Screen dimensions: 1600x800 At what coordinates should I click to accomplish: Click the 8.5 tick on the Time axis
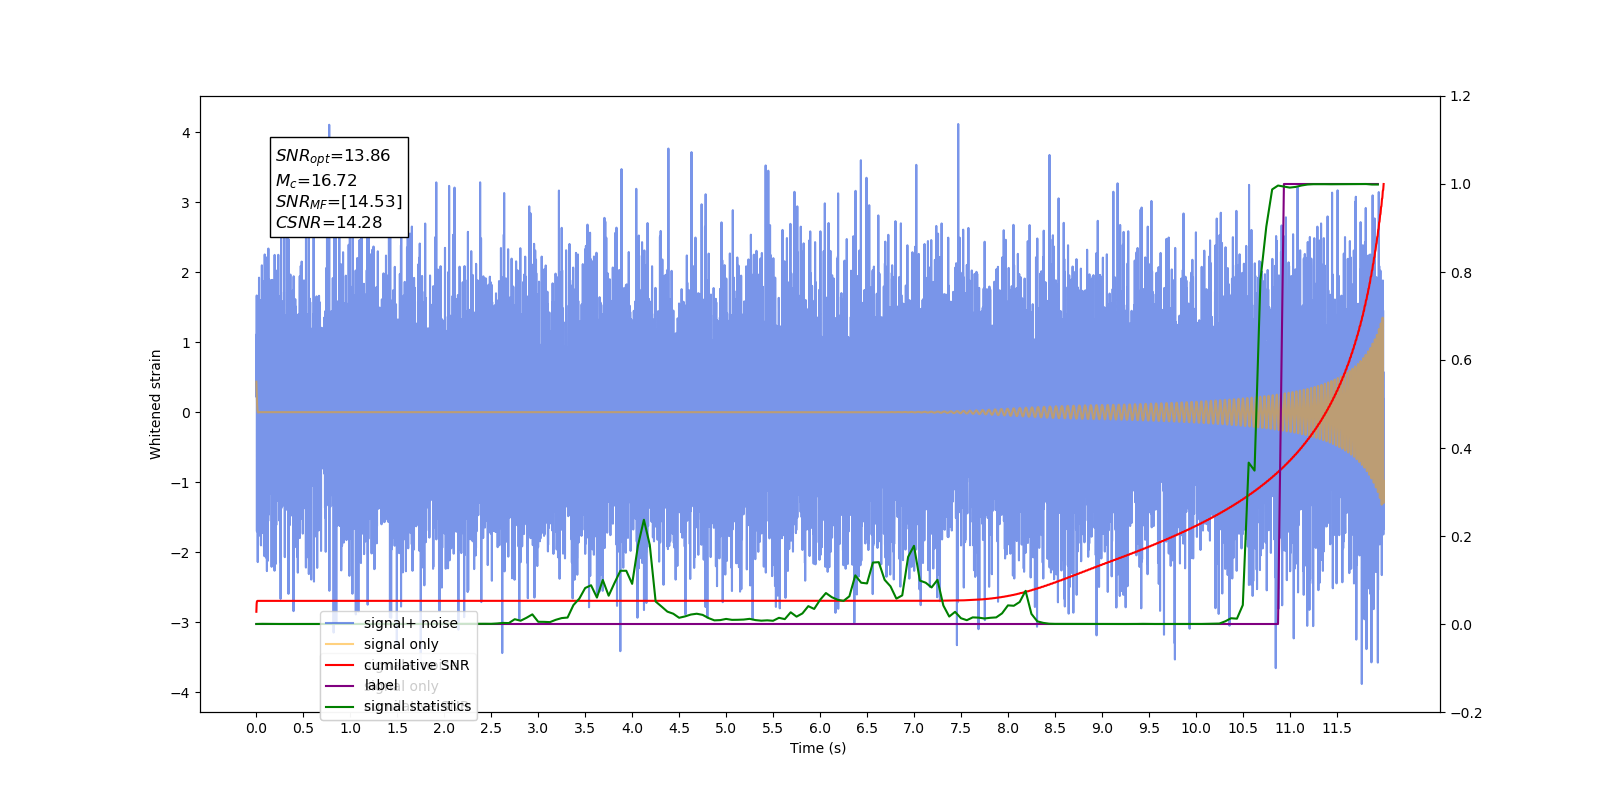tap(1055, 728)
